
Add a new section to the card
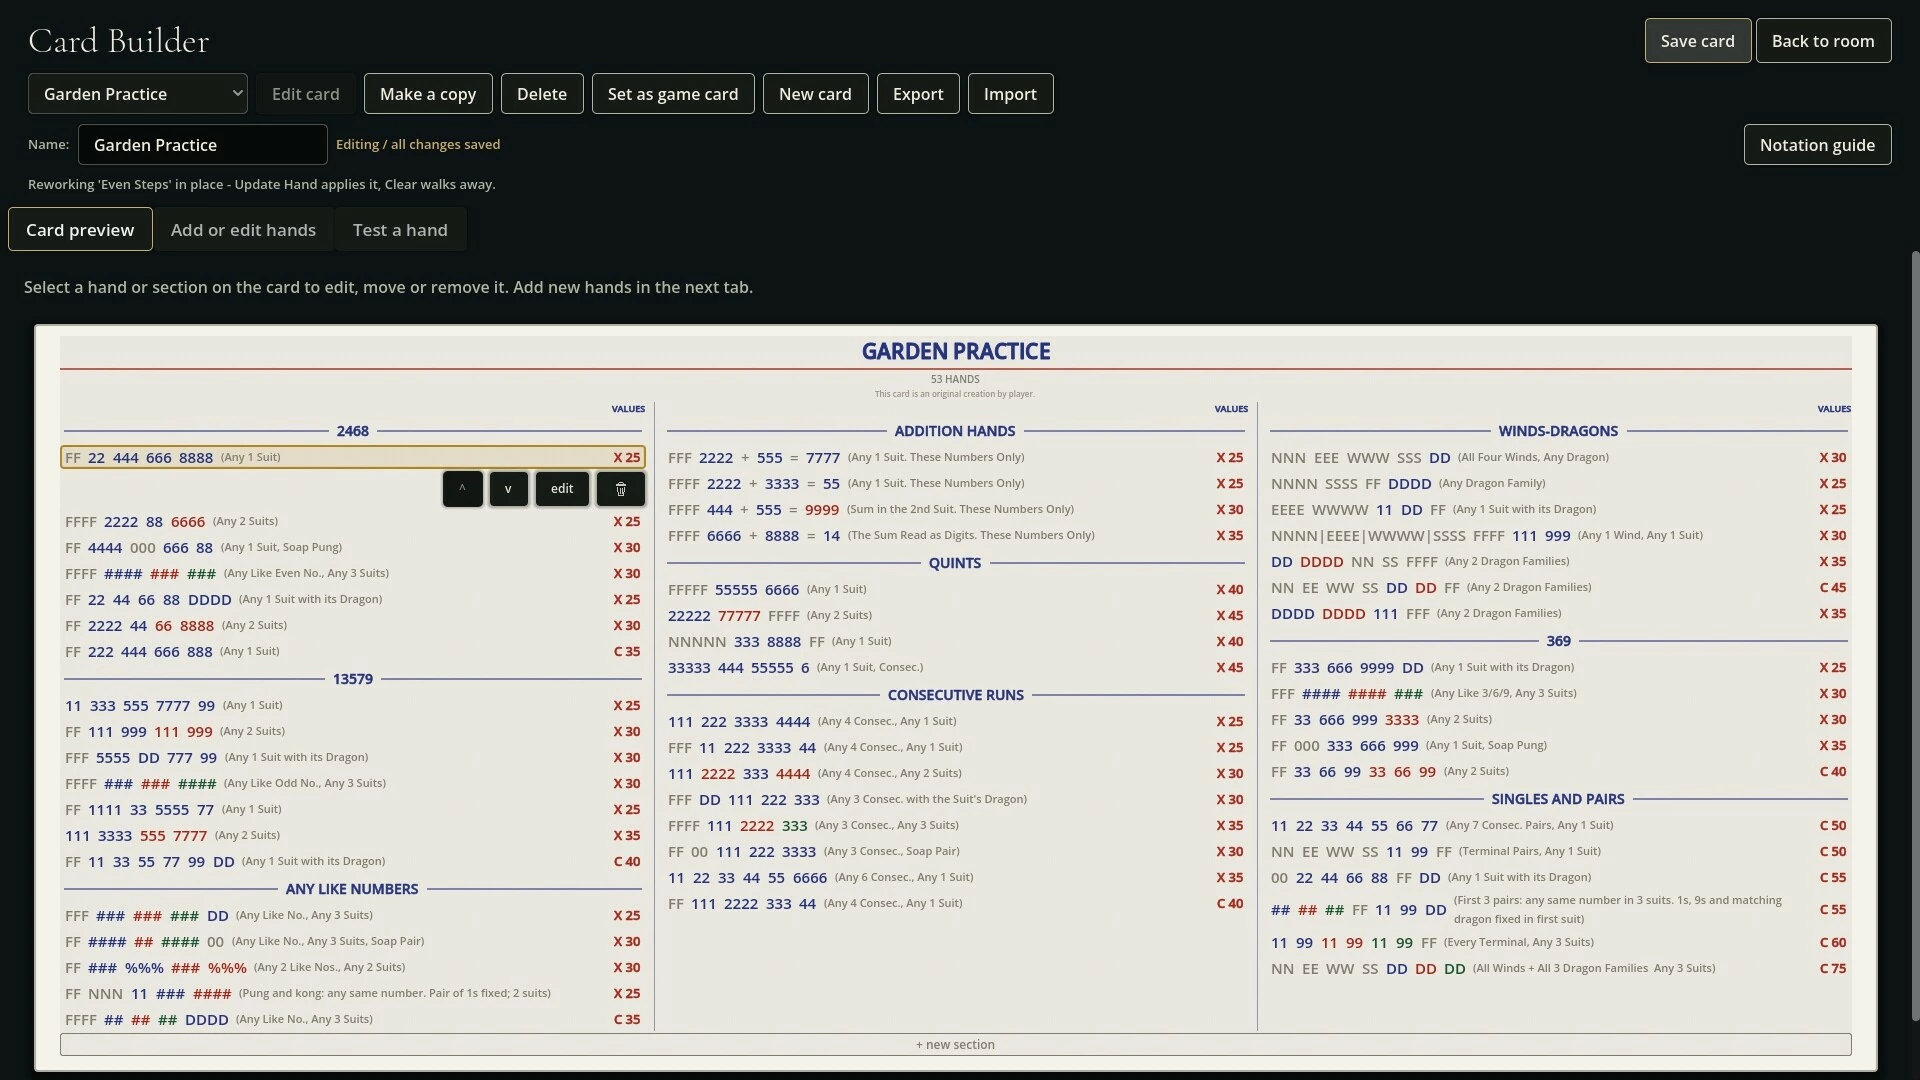[955, 1044]
